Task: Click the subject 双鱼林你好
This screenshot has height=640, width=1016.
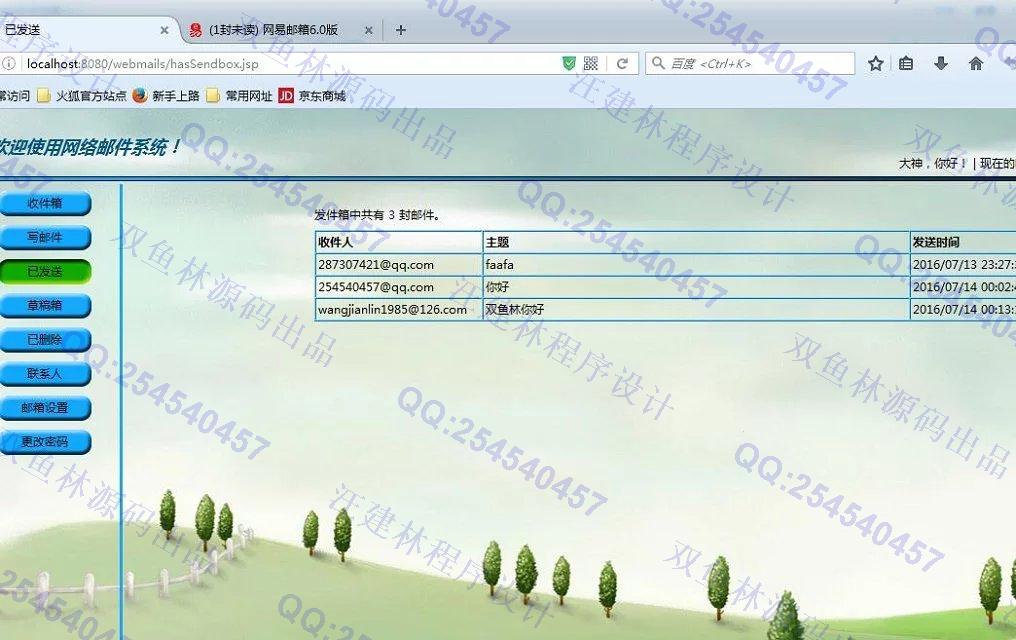Action: click(x=515, y=310)
